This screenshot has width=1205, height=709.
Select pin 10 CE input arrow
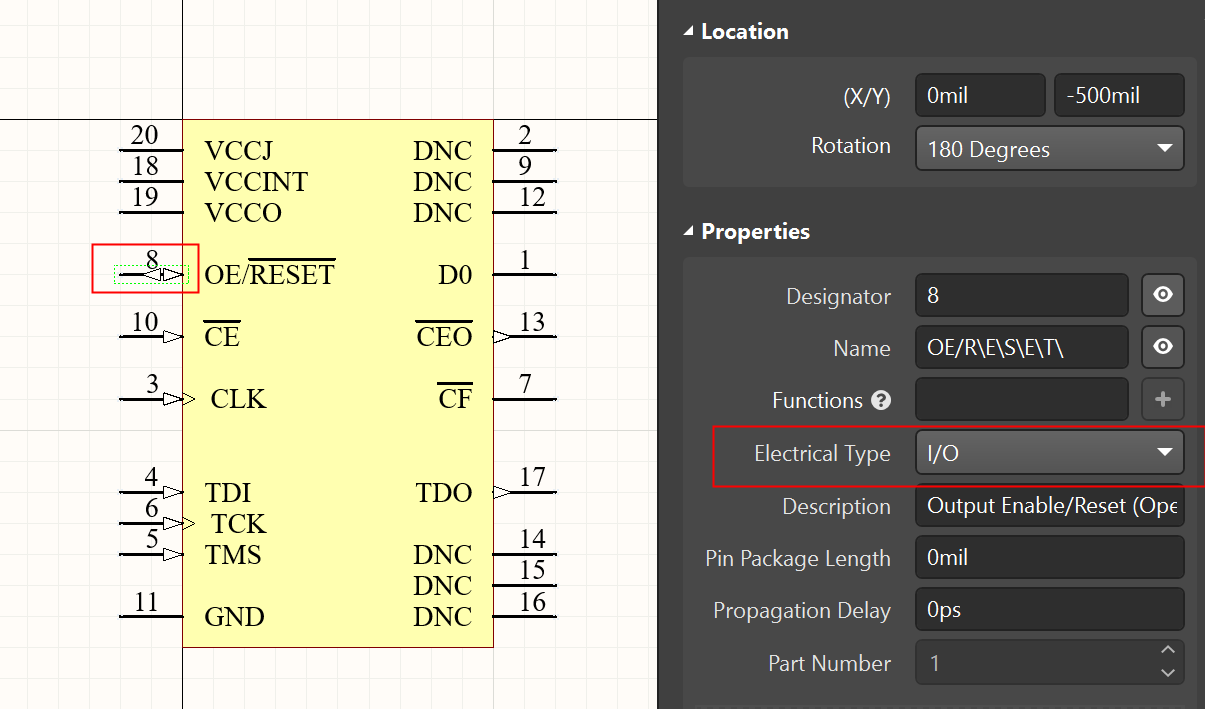172,337
